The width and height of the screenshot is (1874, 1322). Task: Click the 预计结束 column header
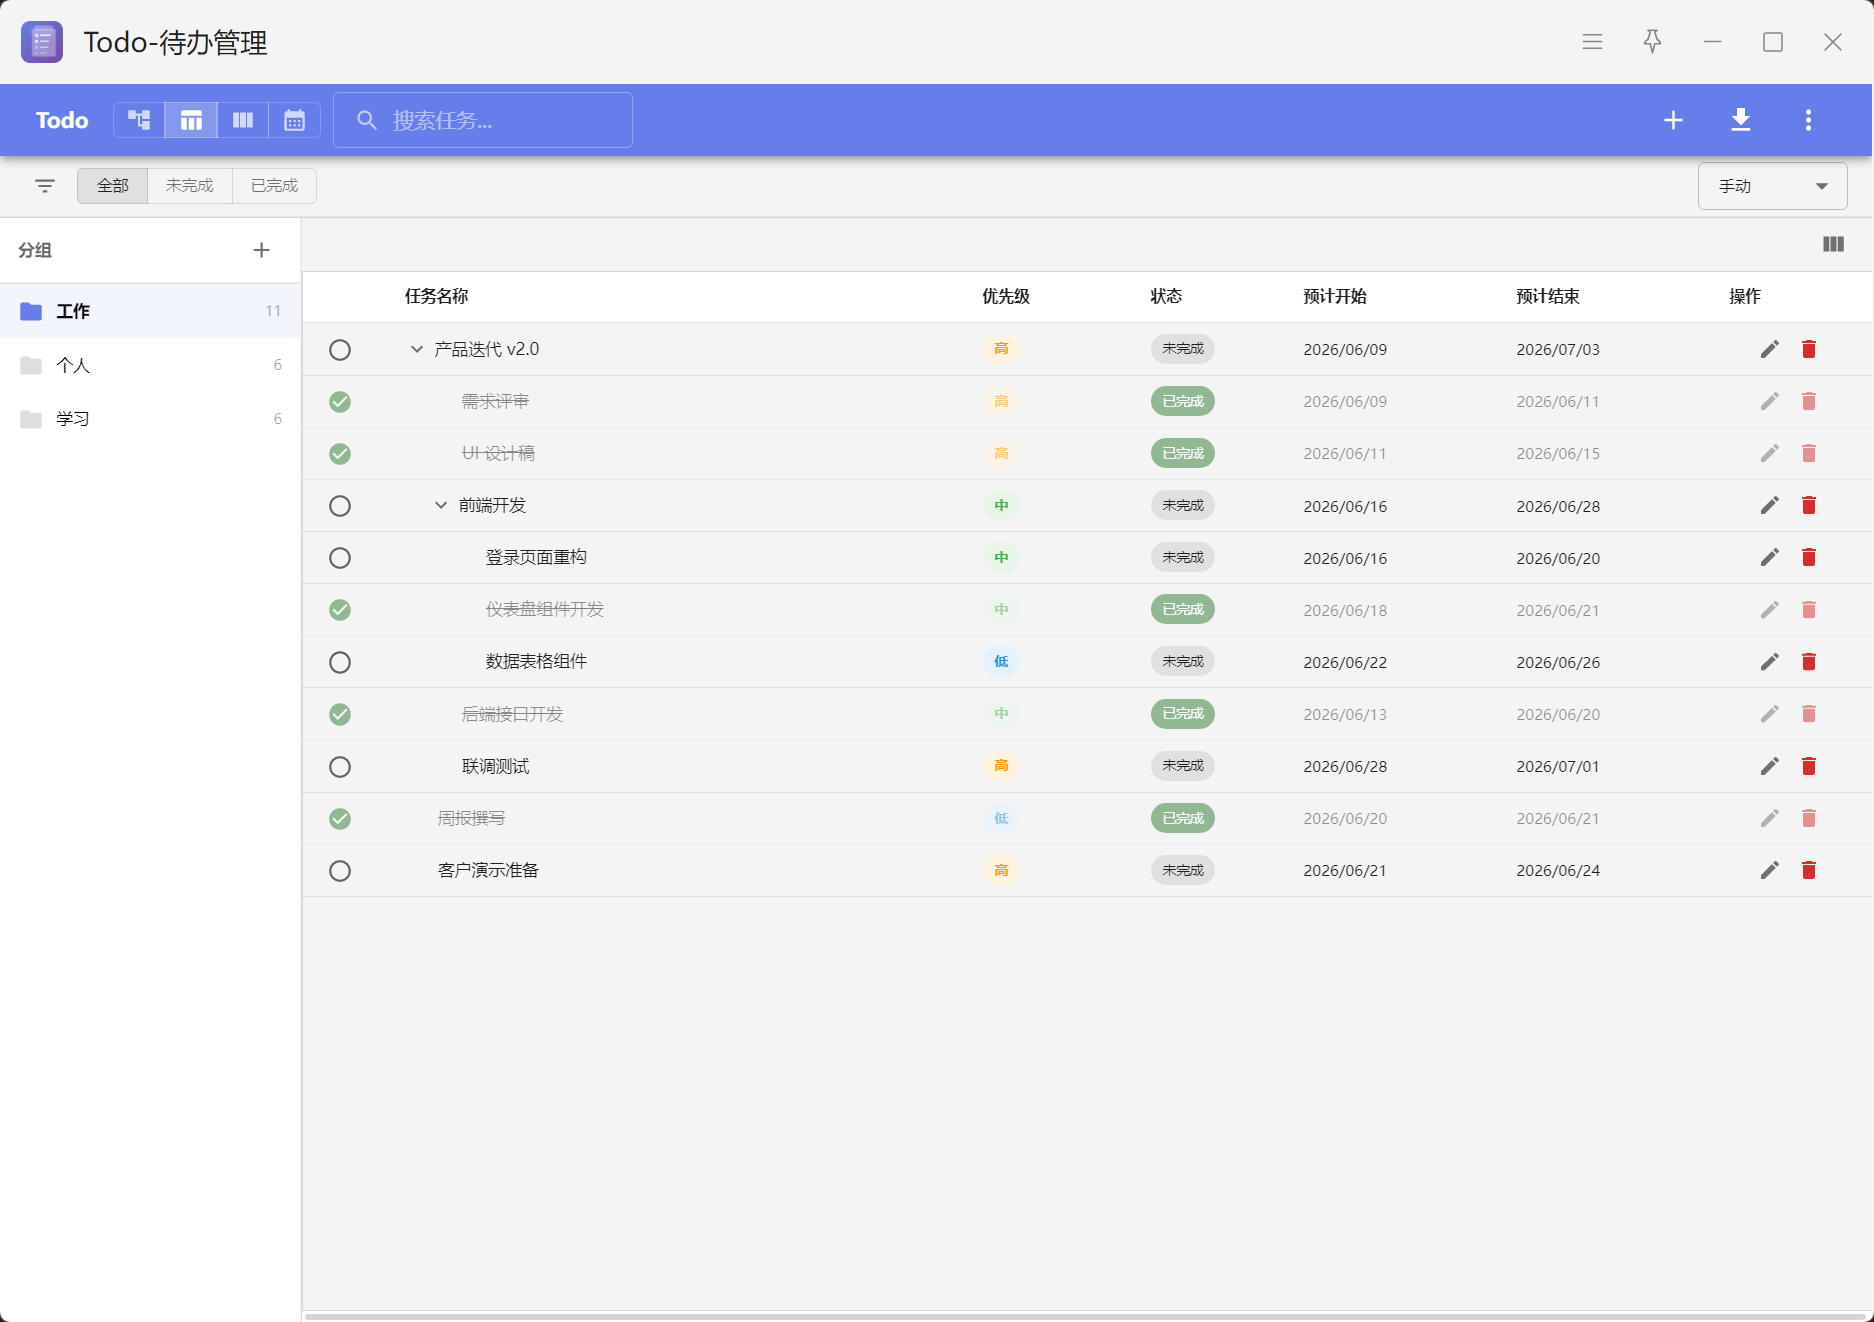[1548, 296]
